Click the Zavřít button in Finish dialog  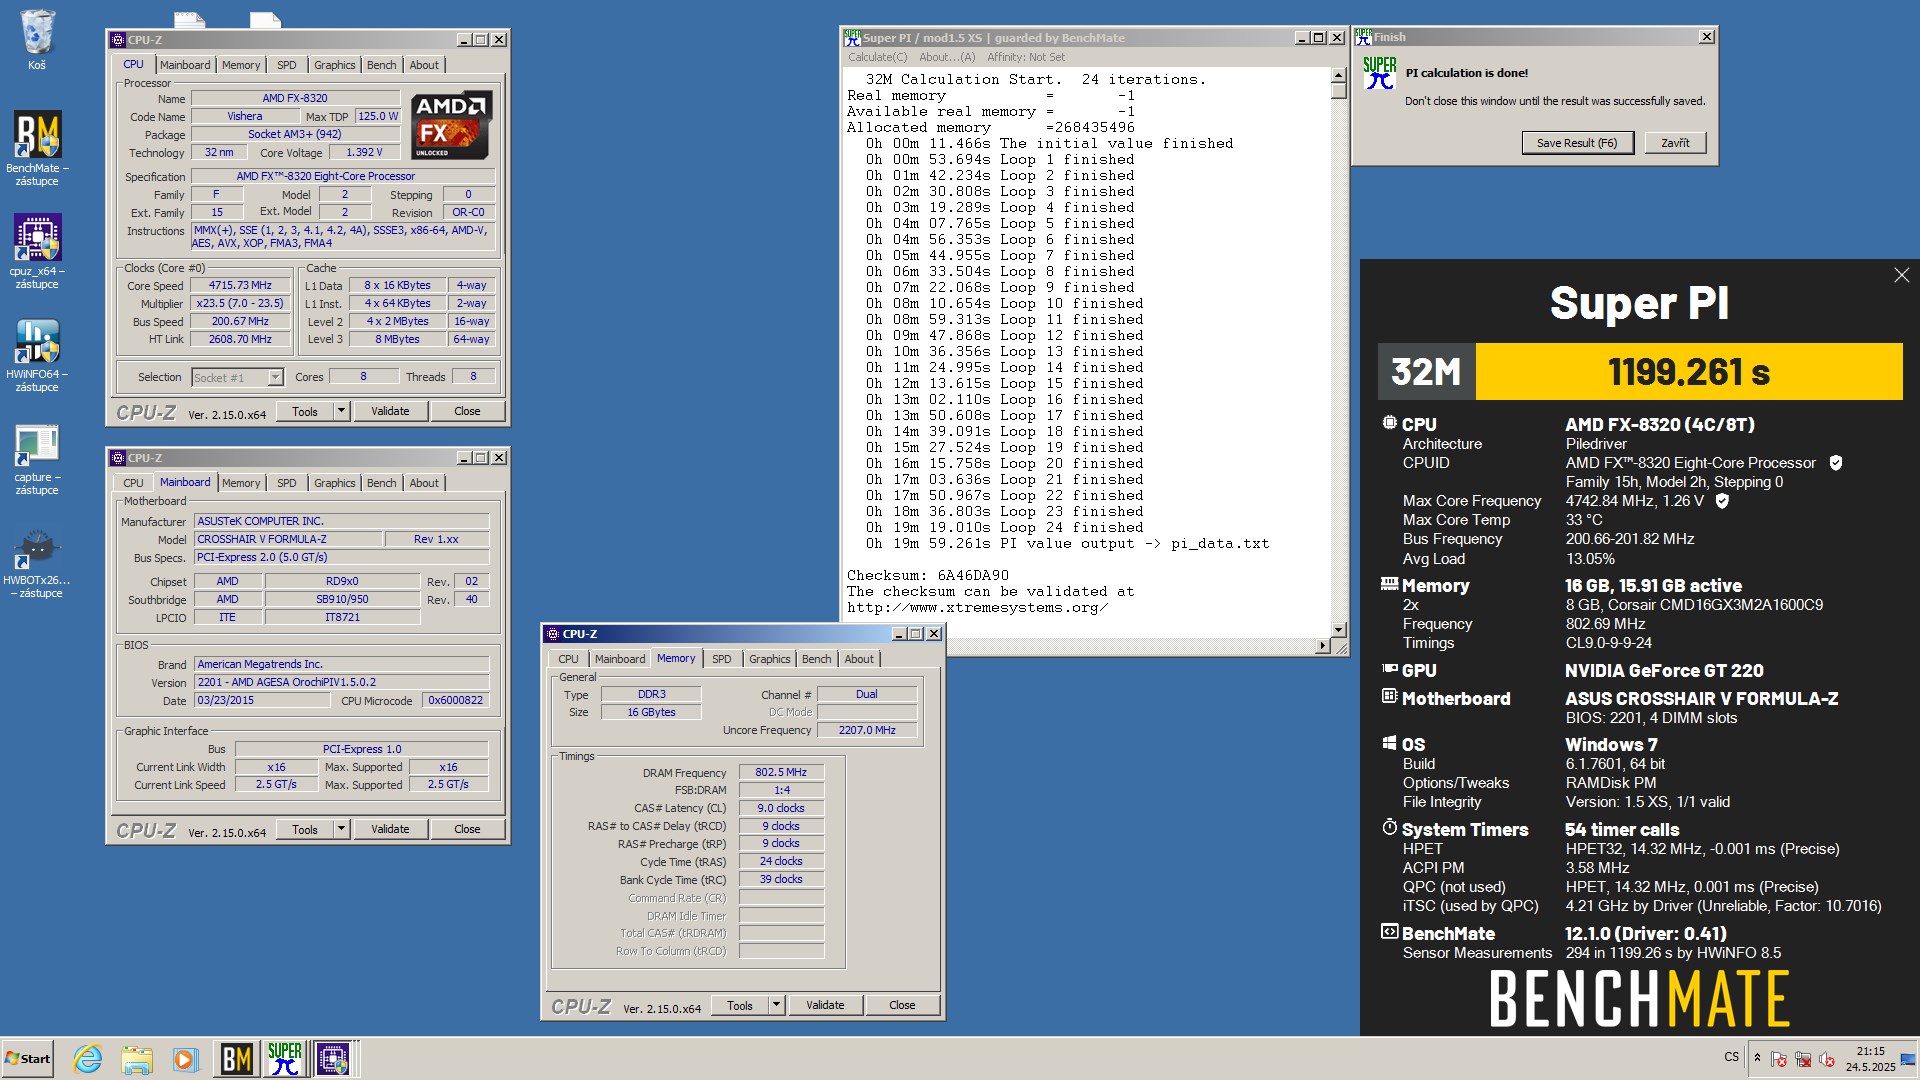(1675, 143)
